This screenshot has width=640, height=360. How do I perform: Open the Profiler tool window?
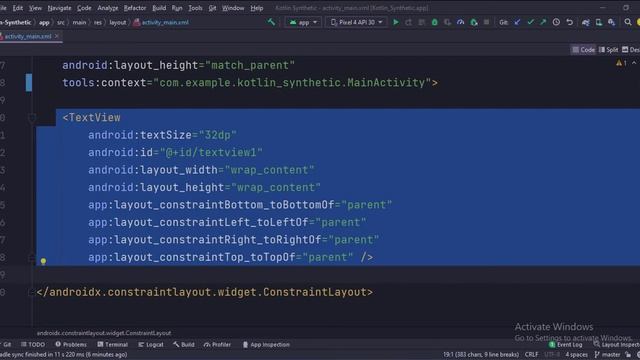tap(217, 344)
